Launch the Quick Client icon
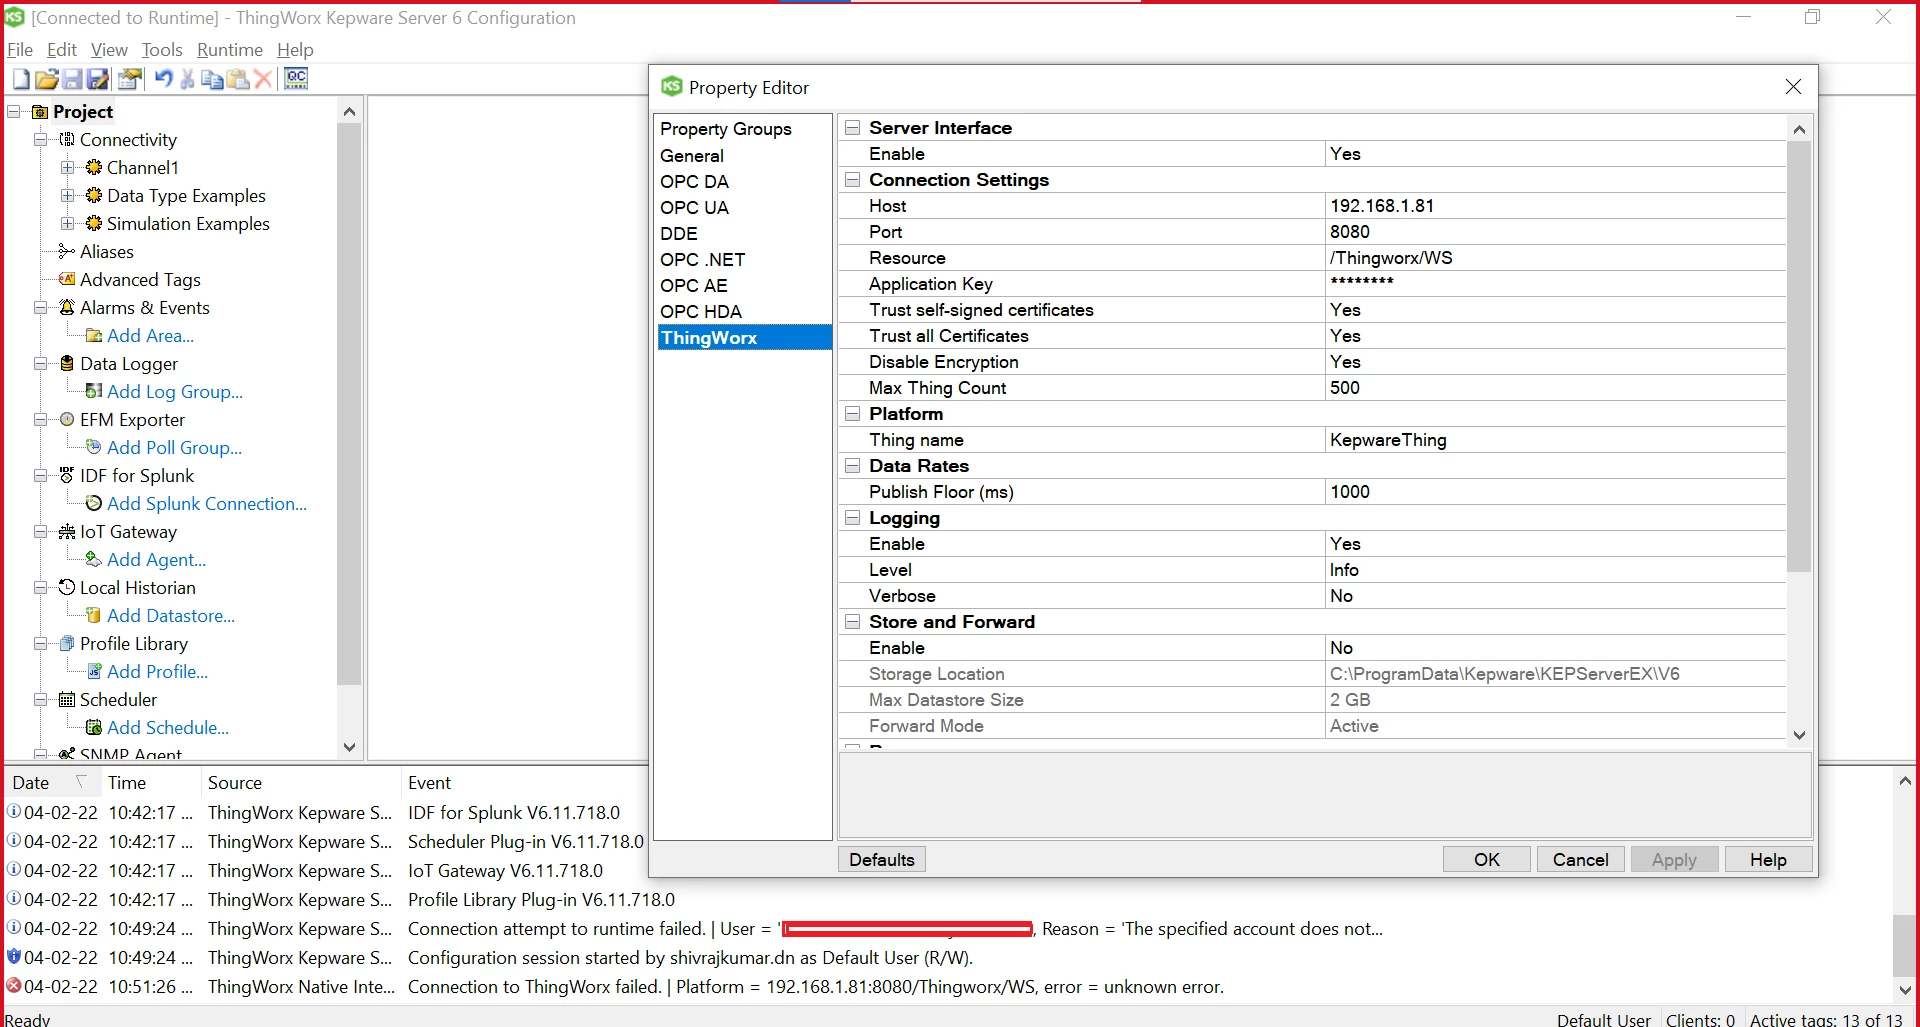The image size is (1920, 1027). pyautogui.click(x=296, y=79)
